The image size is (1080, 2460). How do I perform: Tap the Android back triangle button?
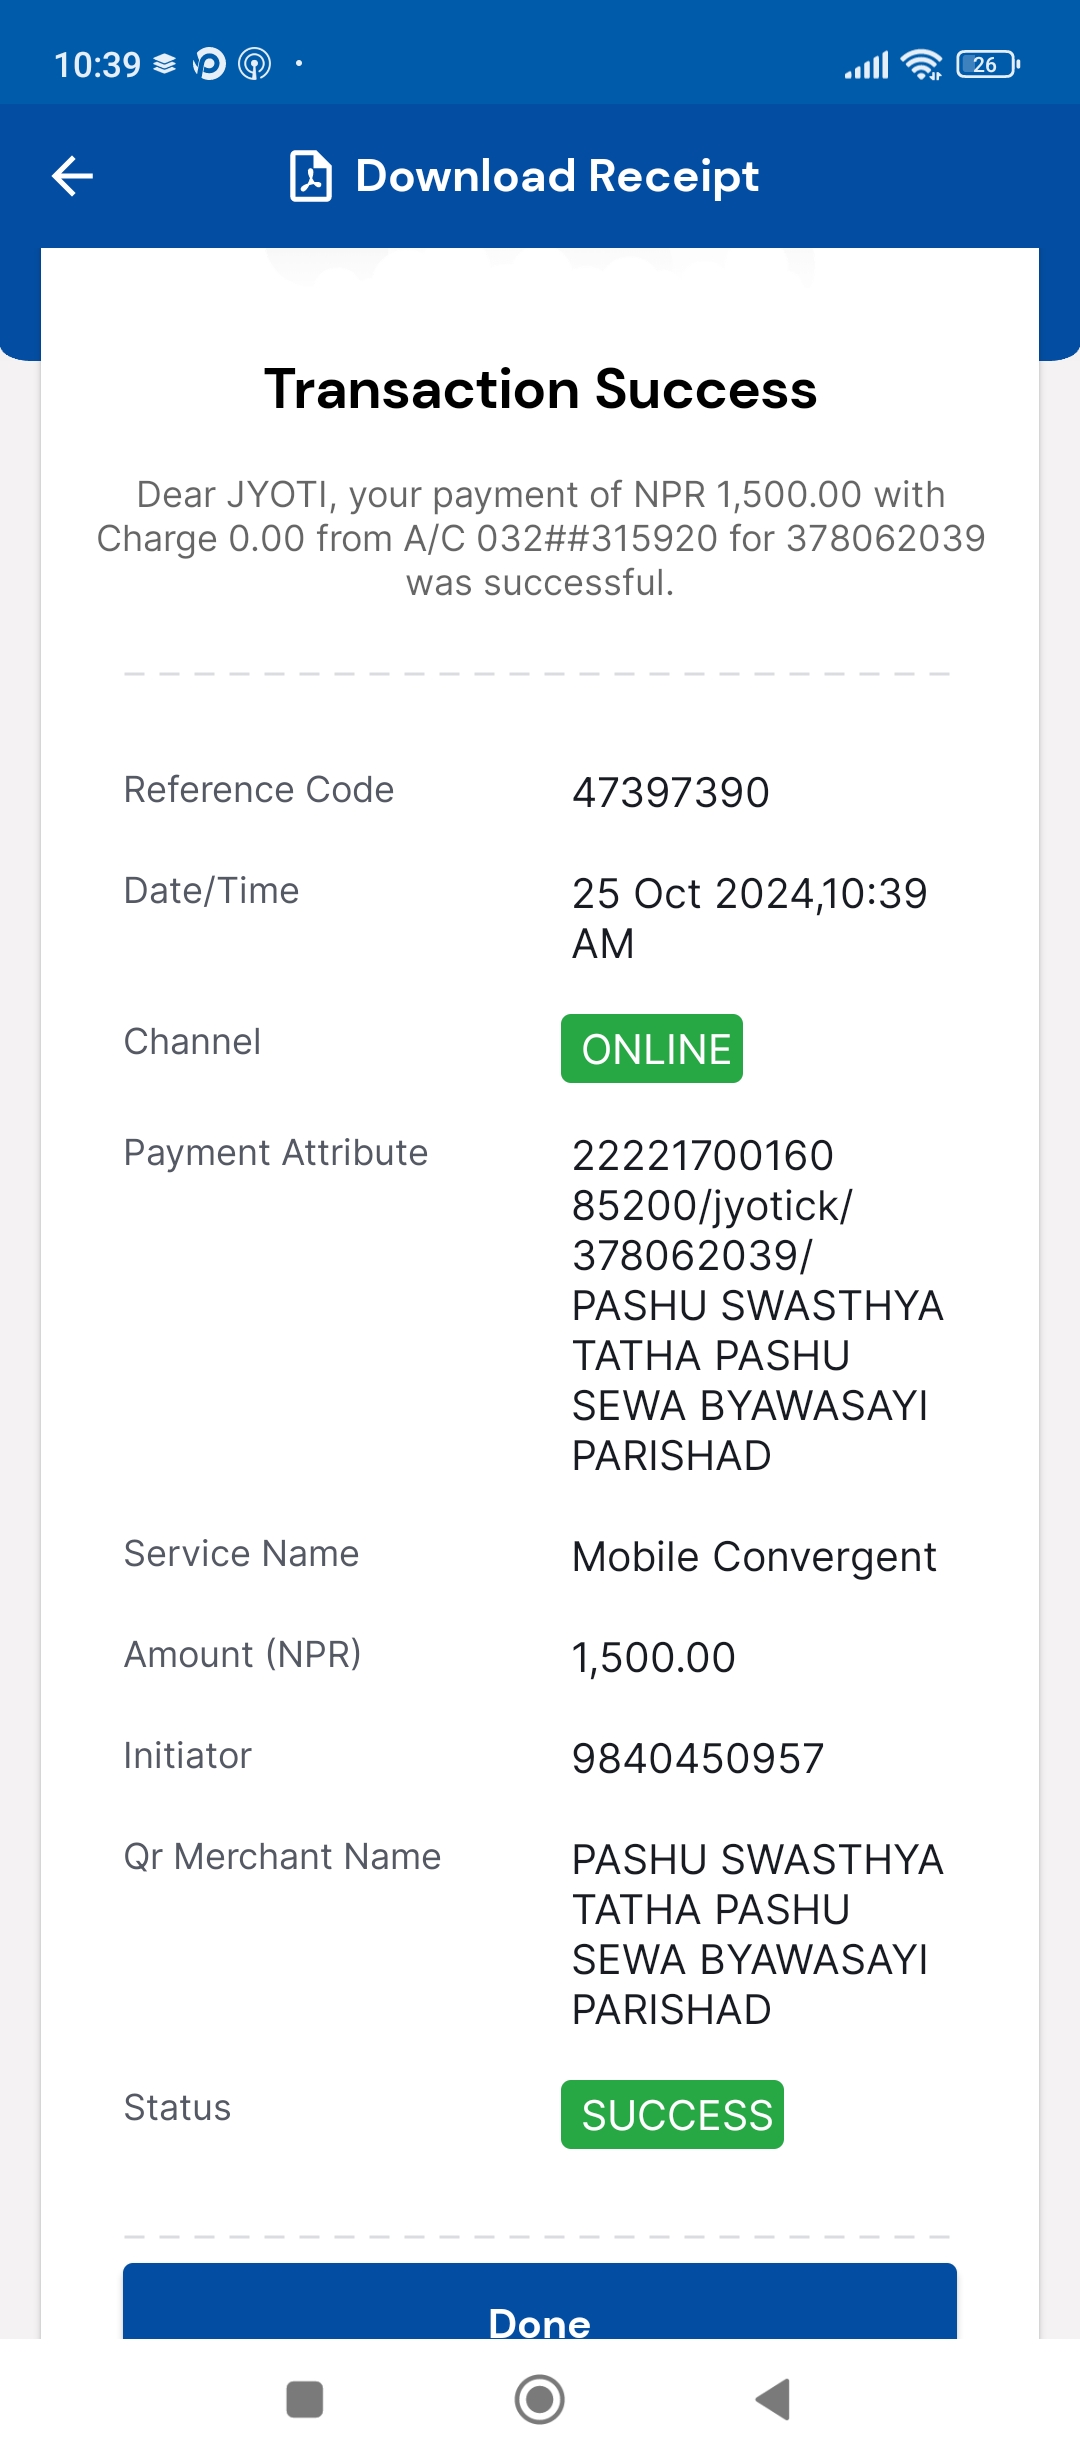tap(773, 2399)
